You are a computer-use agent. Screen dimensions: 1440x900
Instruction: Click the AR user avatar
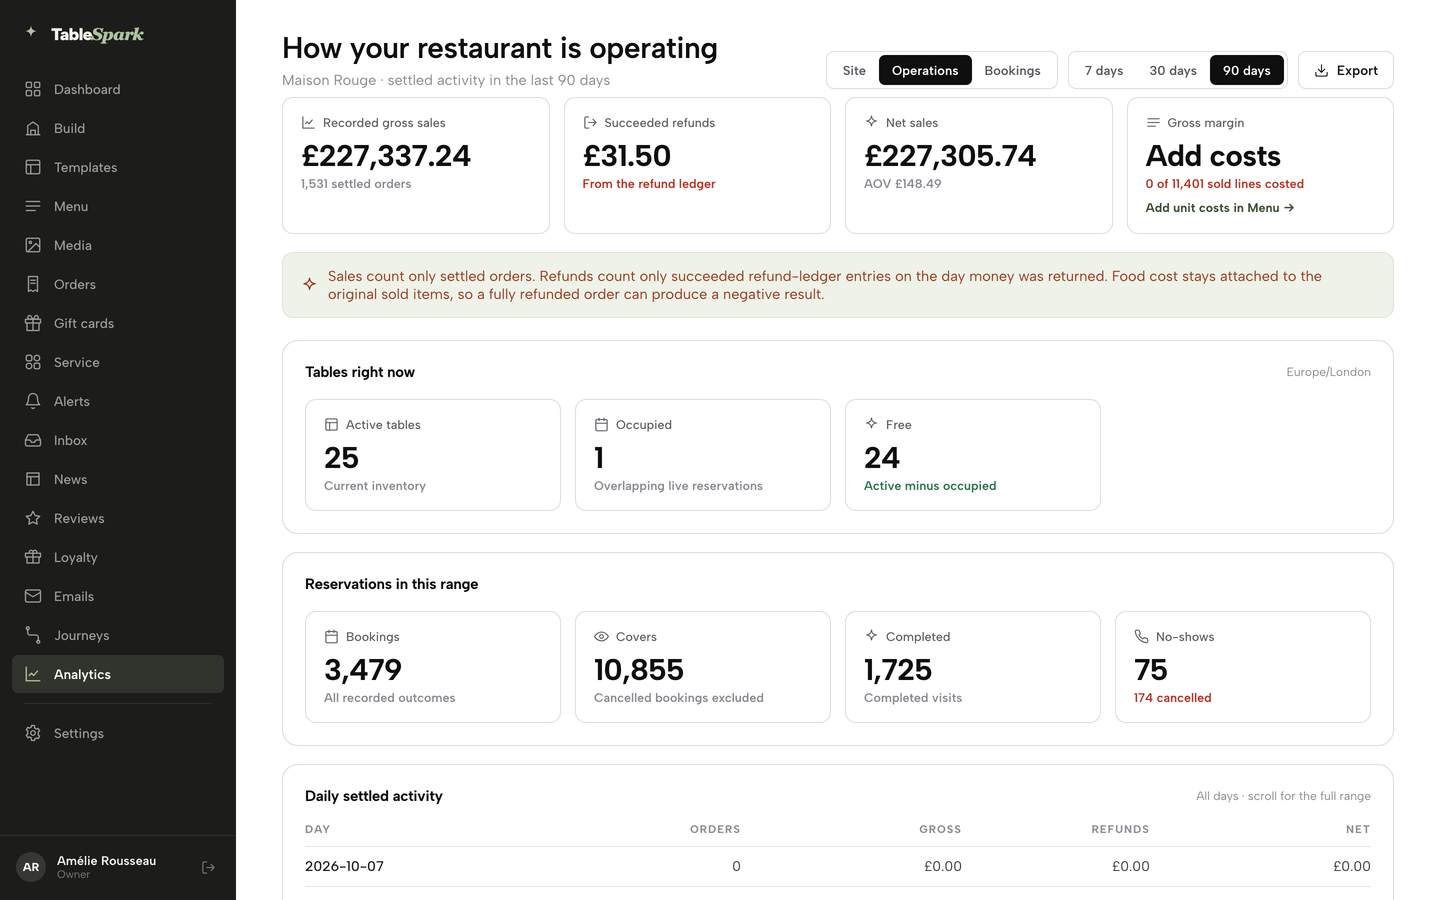(31, 867)
